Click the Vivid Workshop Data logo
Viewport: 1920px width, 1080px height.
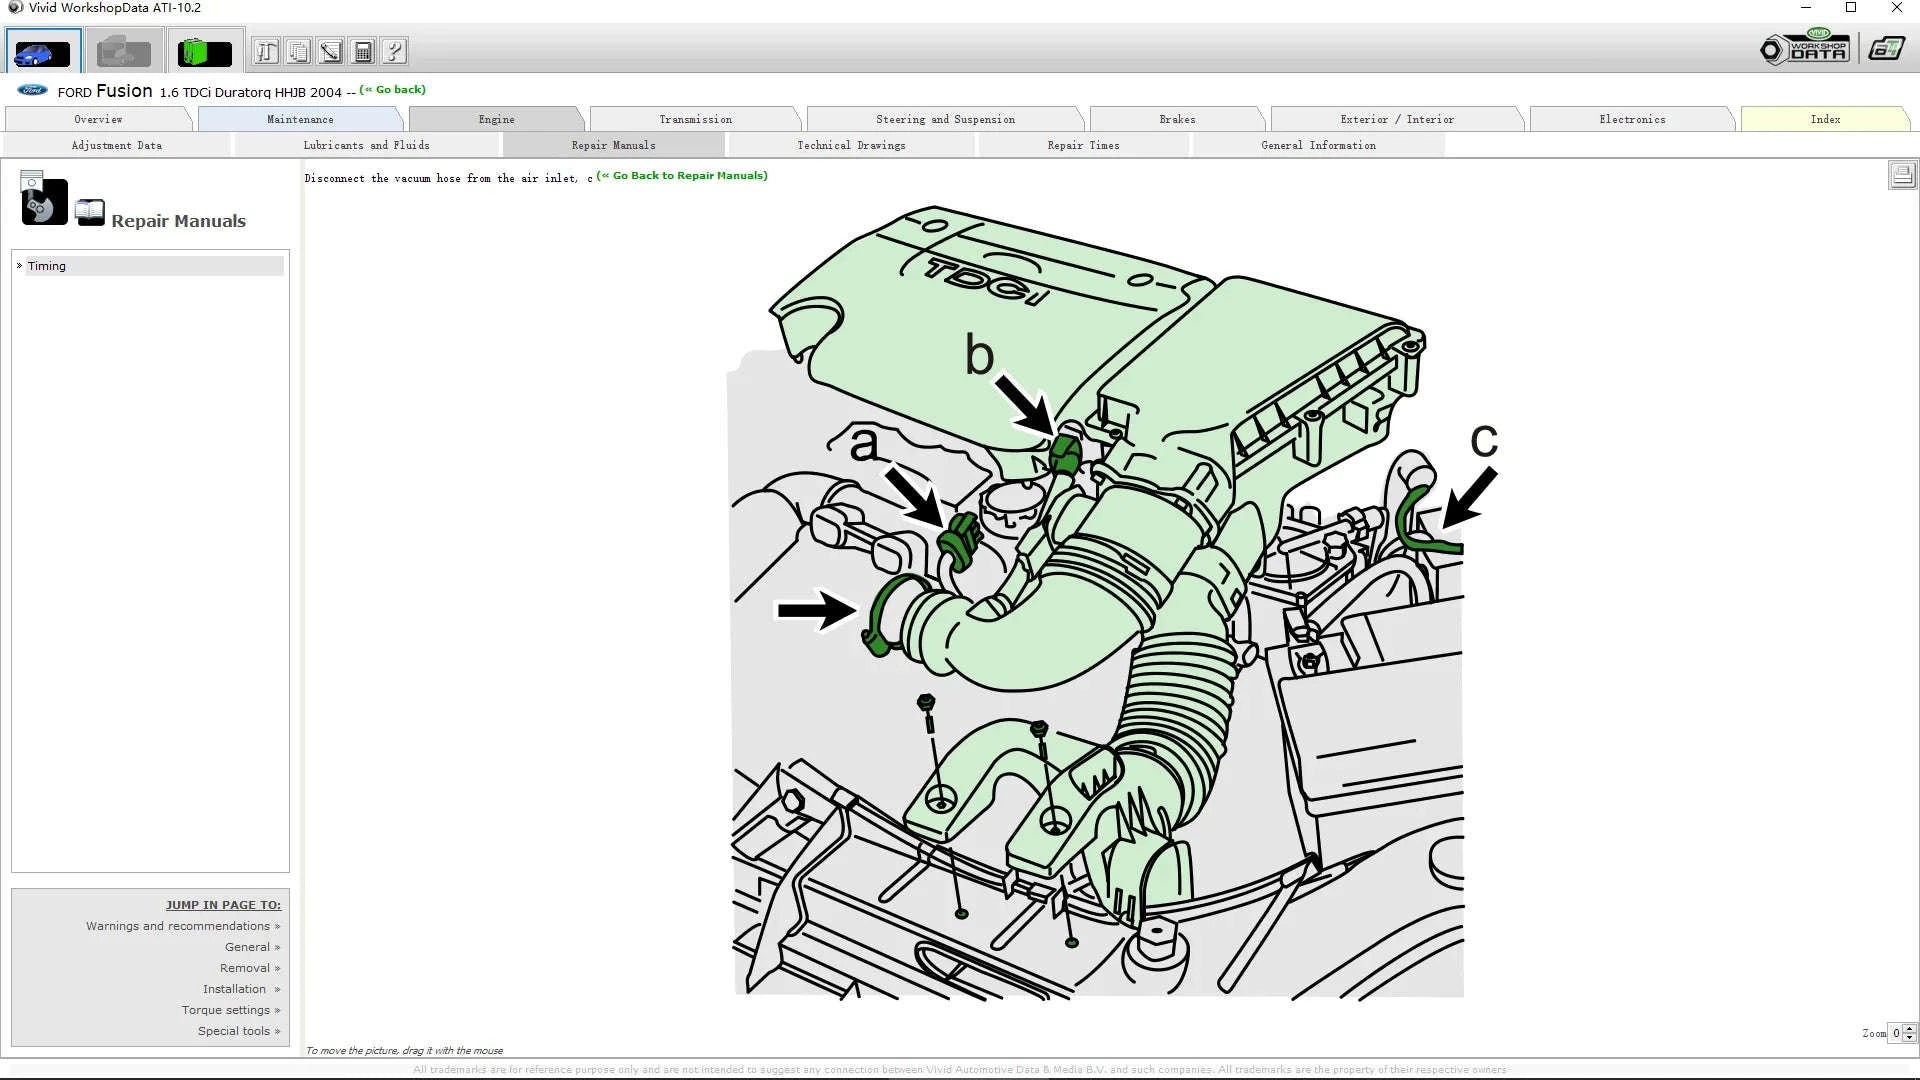coord(1806,46)
